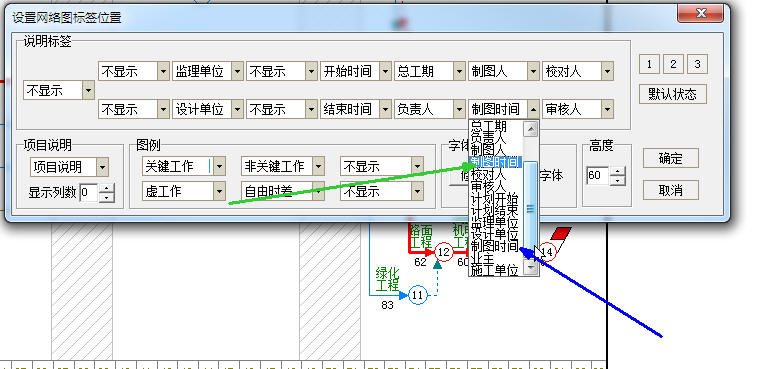This screenshot has width=762, height=369.
Task: Click the 显示列数 input field
Action: tap(89, 193)
